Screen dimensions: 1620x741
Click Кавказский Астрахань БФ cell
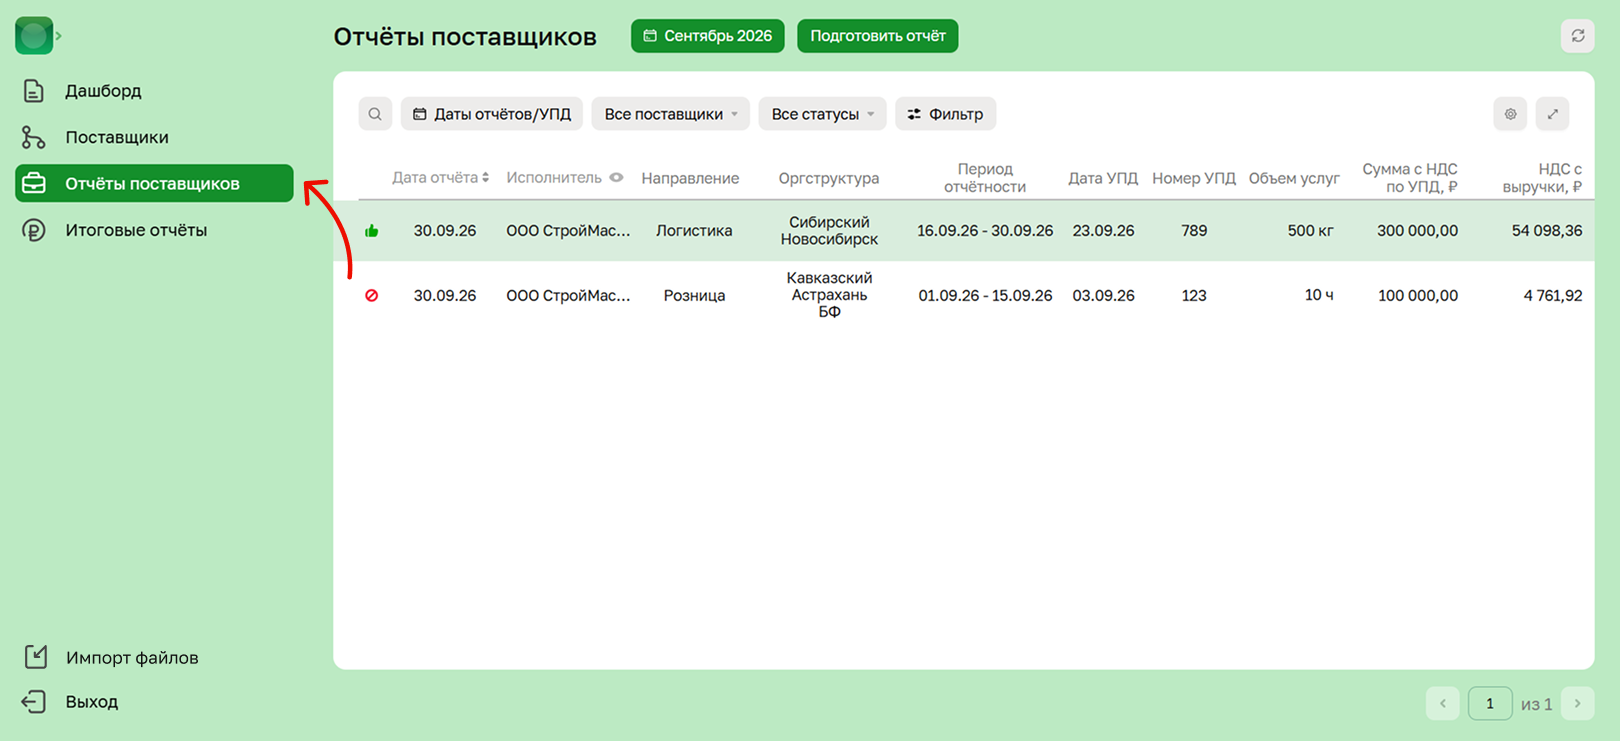[x=829, y=295]
